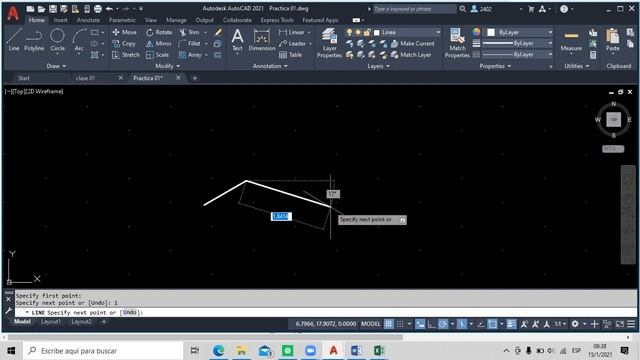Toggle ortho mode in status bar
This screenshot has height=360, width=640.
pos(431,324)
